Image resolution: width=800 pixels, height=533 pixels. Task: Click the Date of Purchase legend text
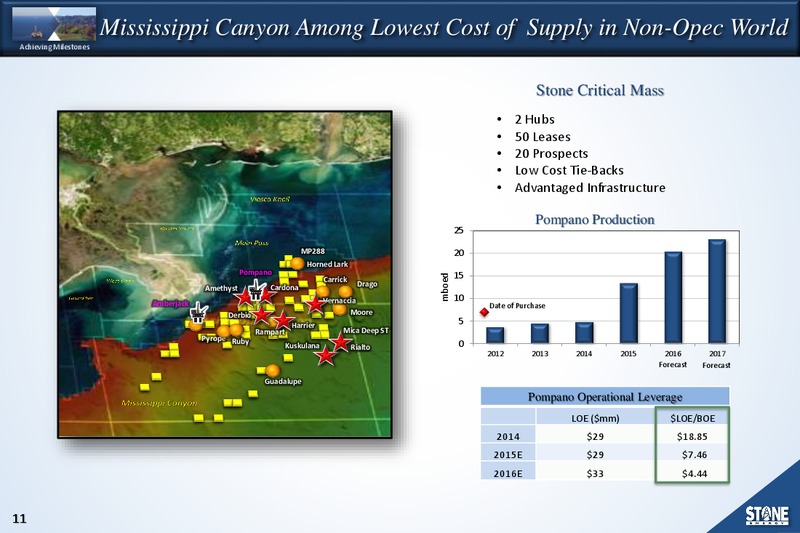pos(517,306)
